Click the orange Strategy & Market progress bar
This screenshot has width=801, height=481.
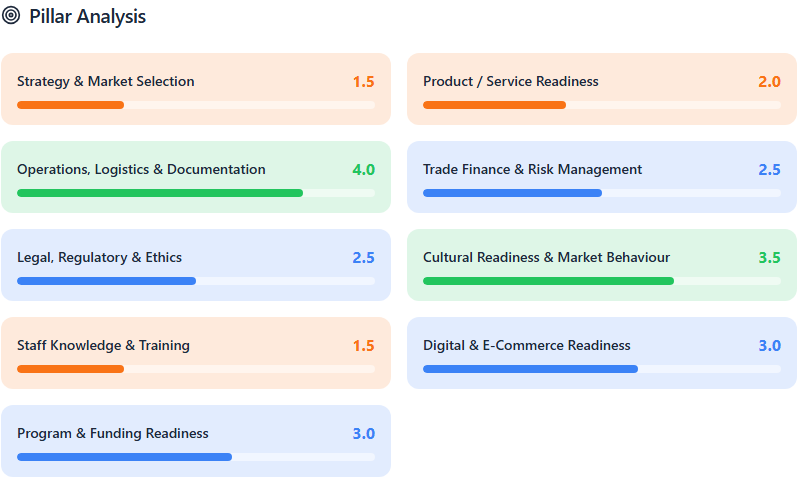pyautogui.click(x=71, y=105)
